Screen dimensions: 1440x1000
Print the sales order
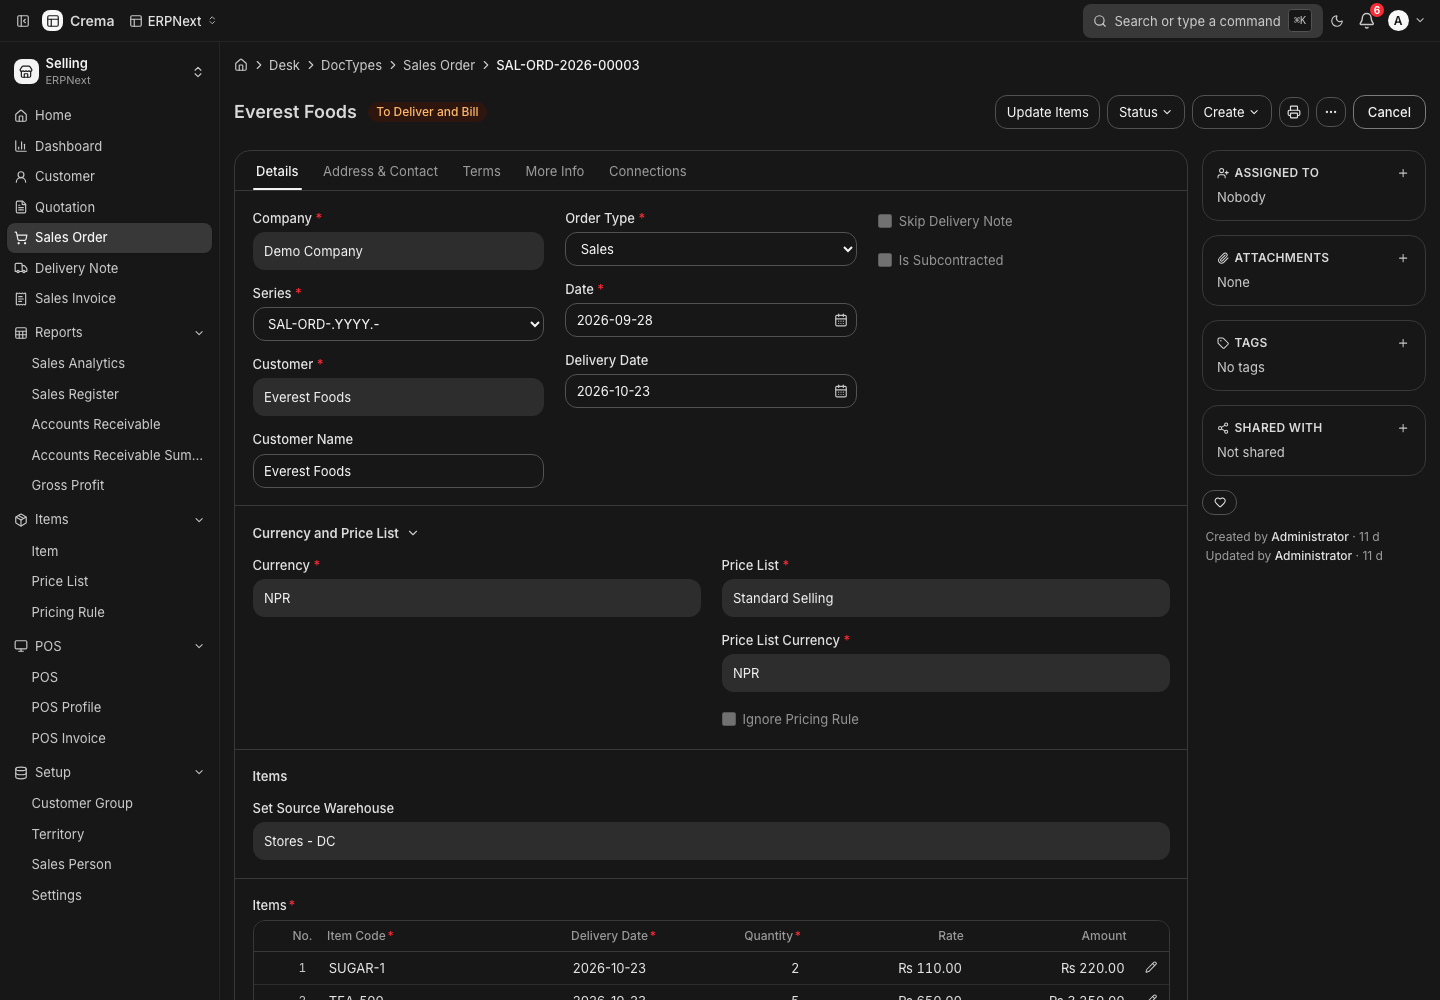[1294, 112]
